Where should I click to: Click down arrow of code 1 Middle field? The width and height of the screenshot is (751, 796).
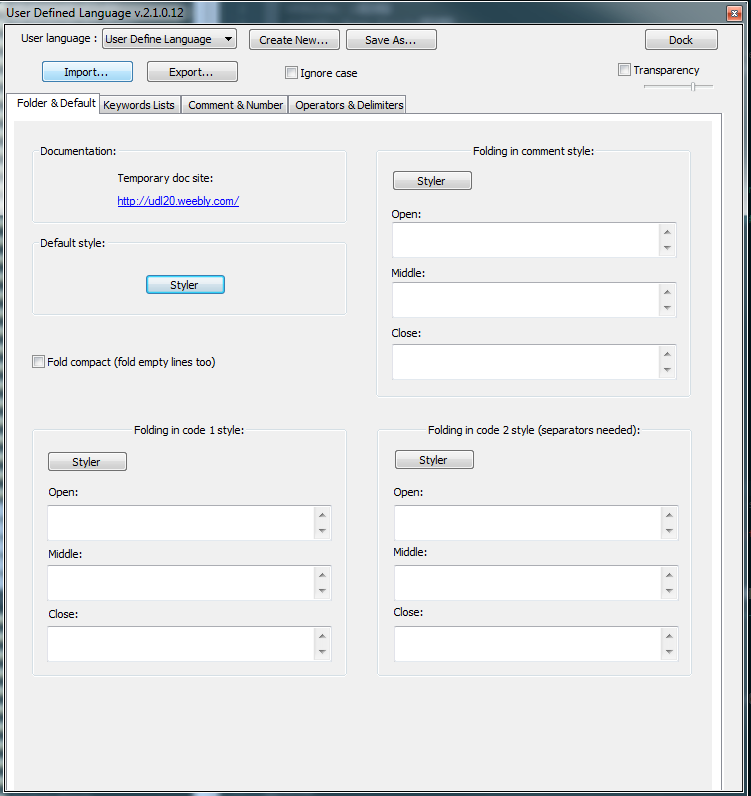click(322, 590)
